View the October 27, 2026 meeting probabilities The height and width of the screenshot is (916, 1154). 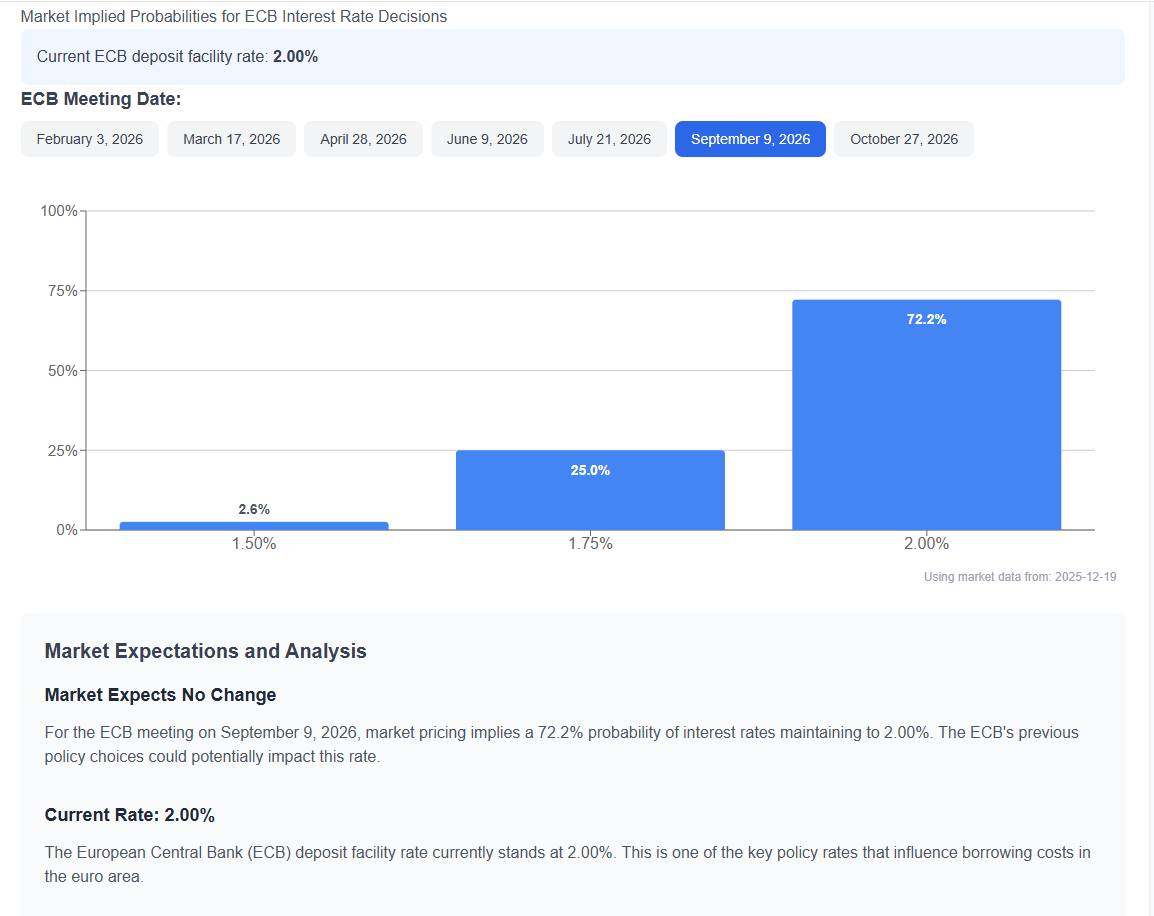(903, 139)
